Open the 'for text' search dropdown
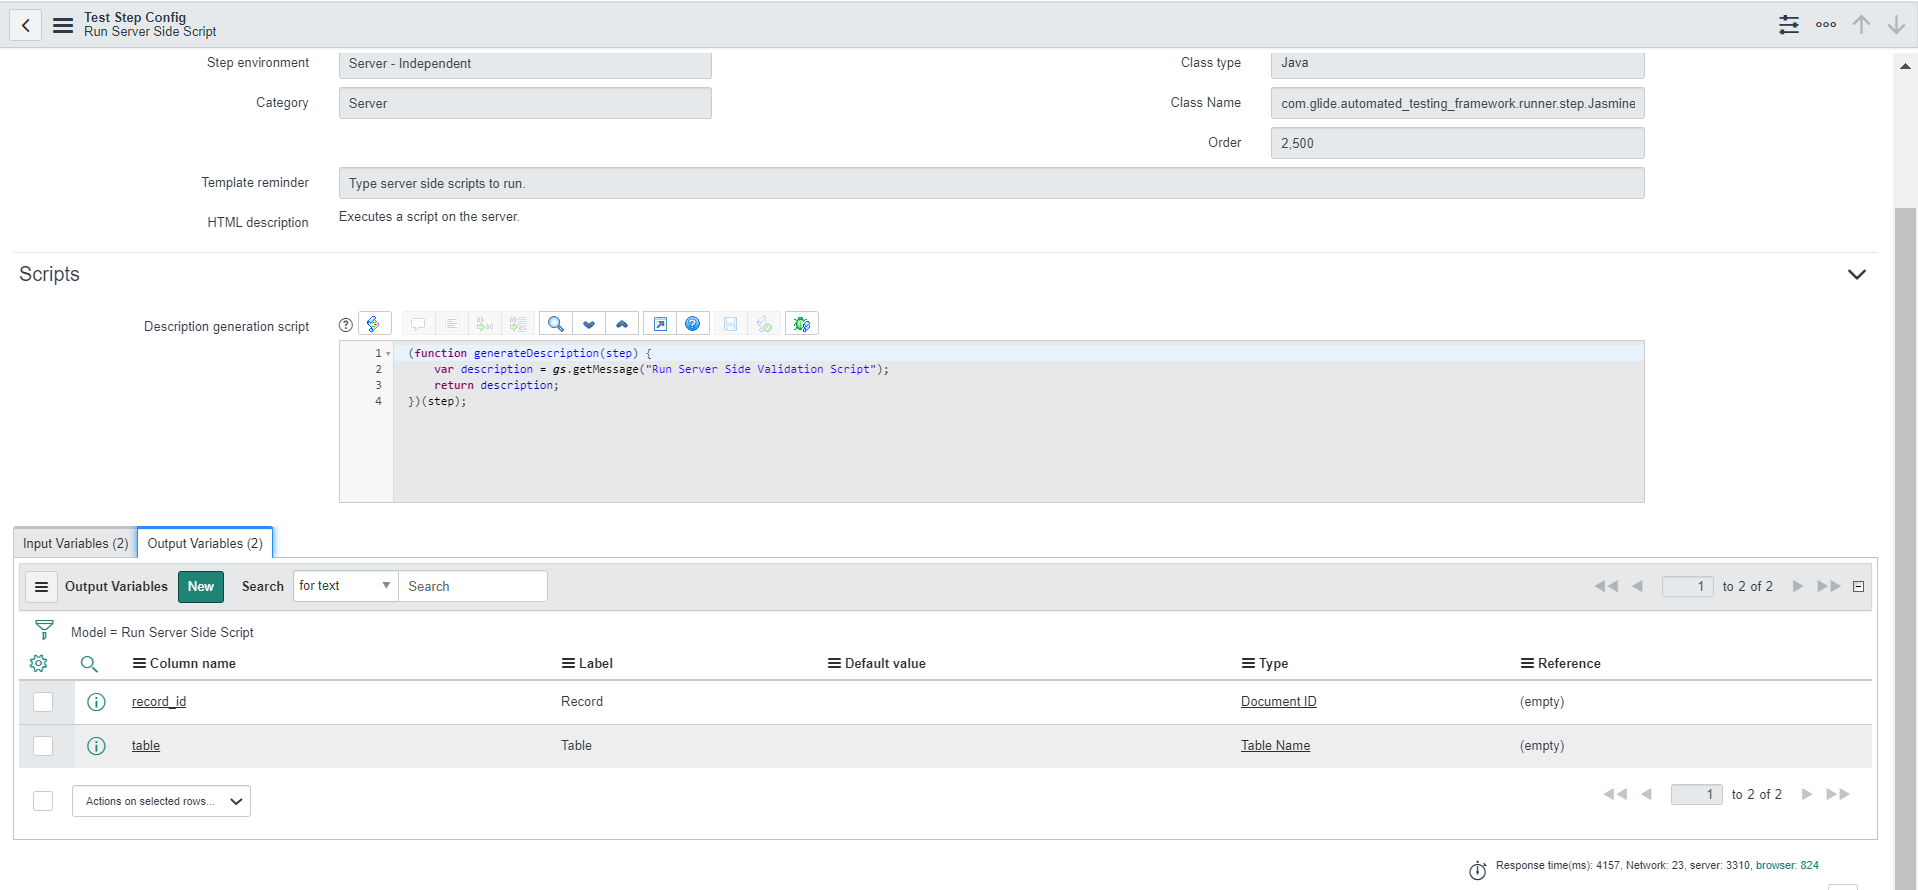Viewport: 1918px width, 890px height. click(344, 586)
